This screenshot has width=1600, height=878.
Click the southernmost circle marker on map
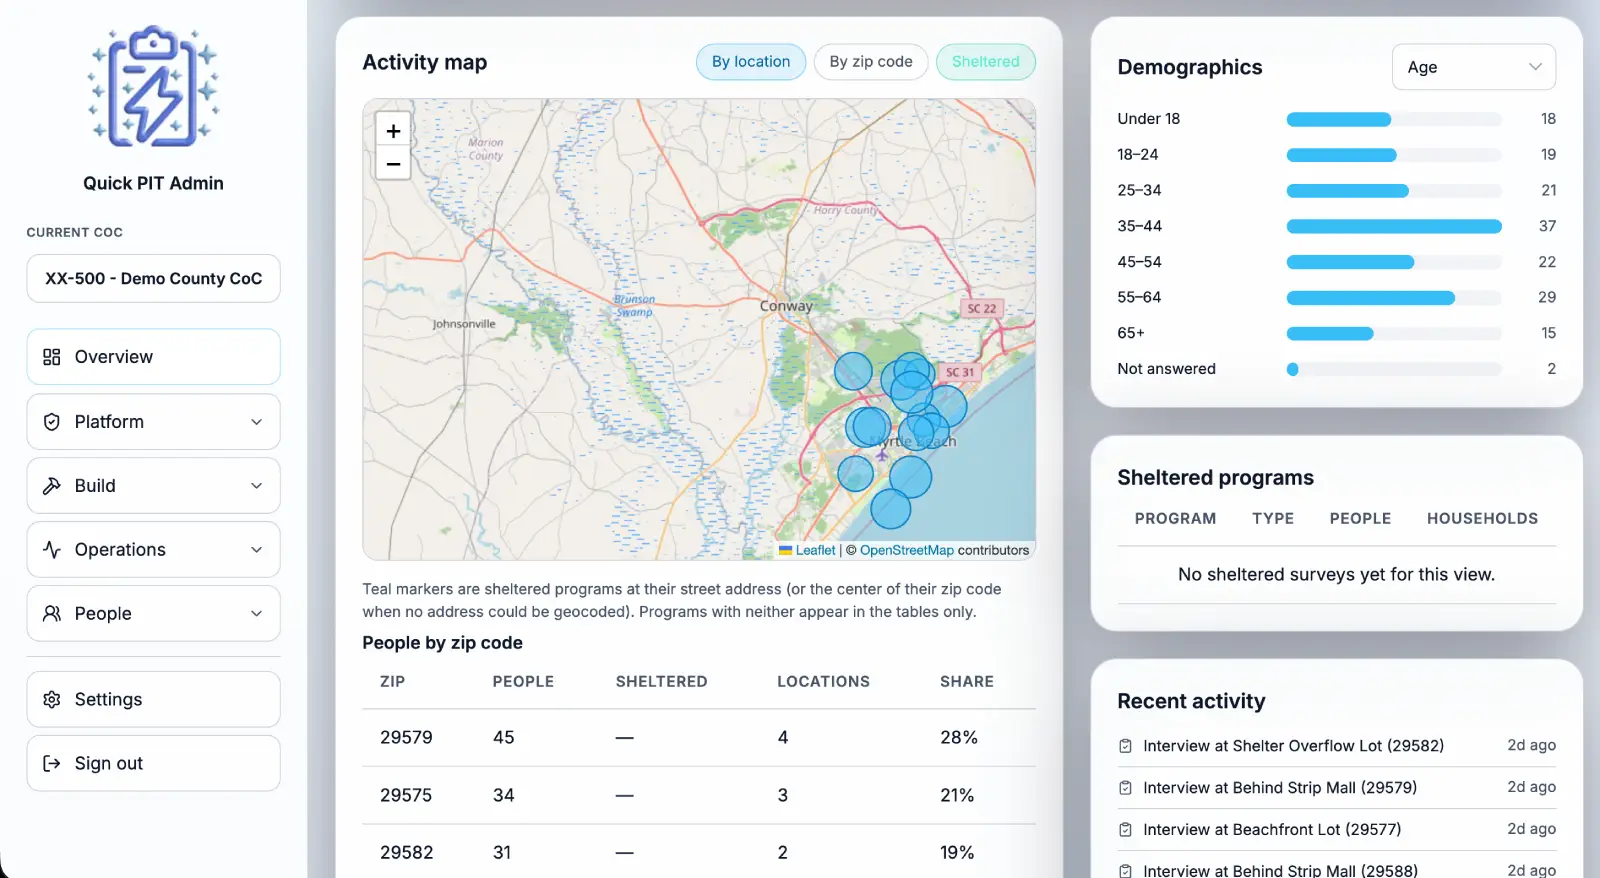(890, 509)
